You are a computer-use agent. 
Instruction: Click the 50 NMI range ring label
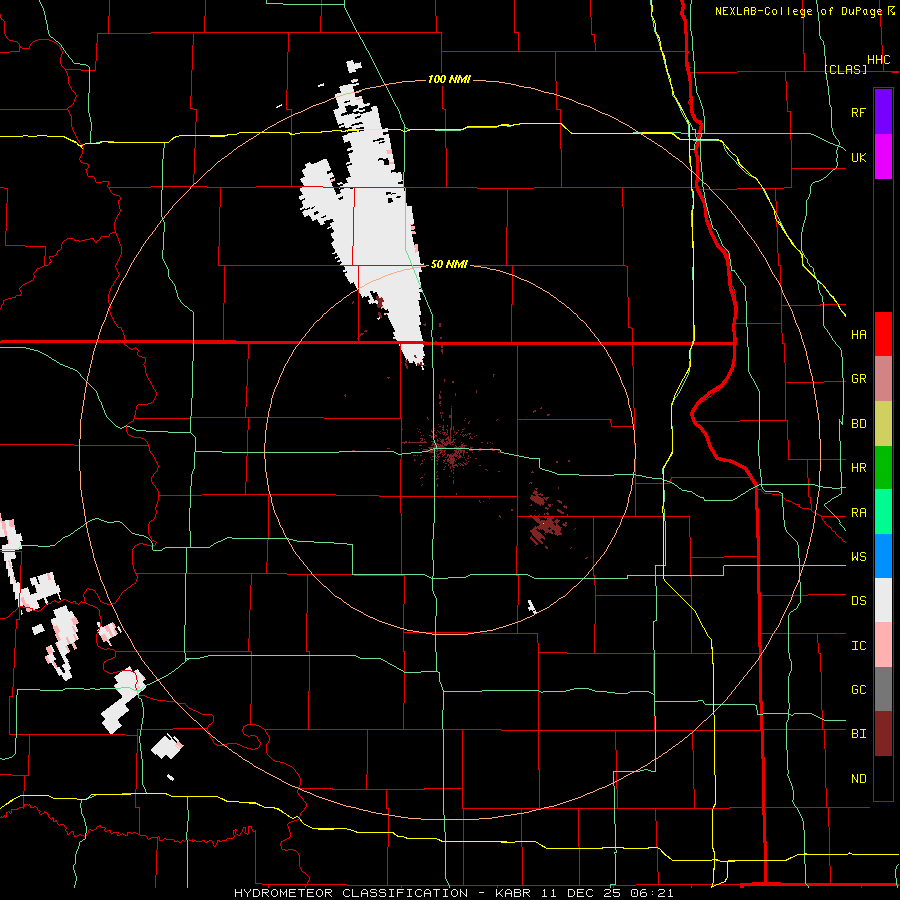pos(449,264)
